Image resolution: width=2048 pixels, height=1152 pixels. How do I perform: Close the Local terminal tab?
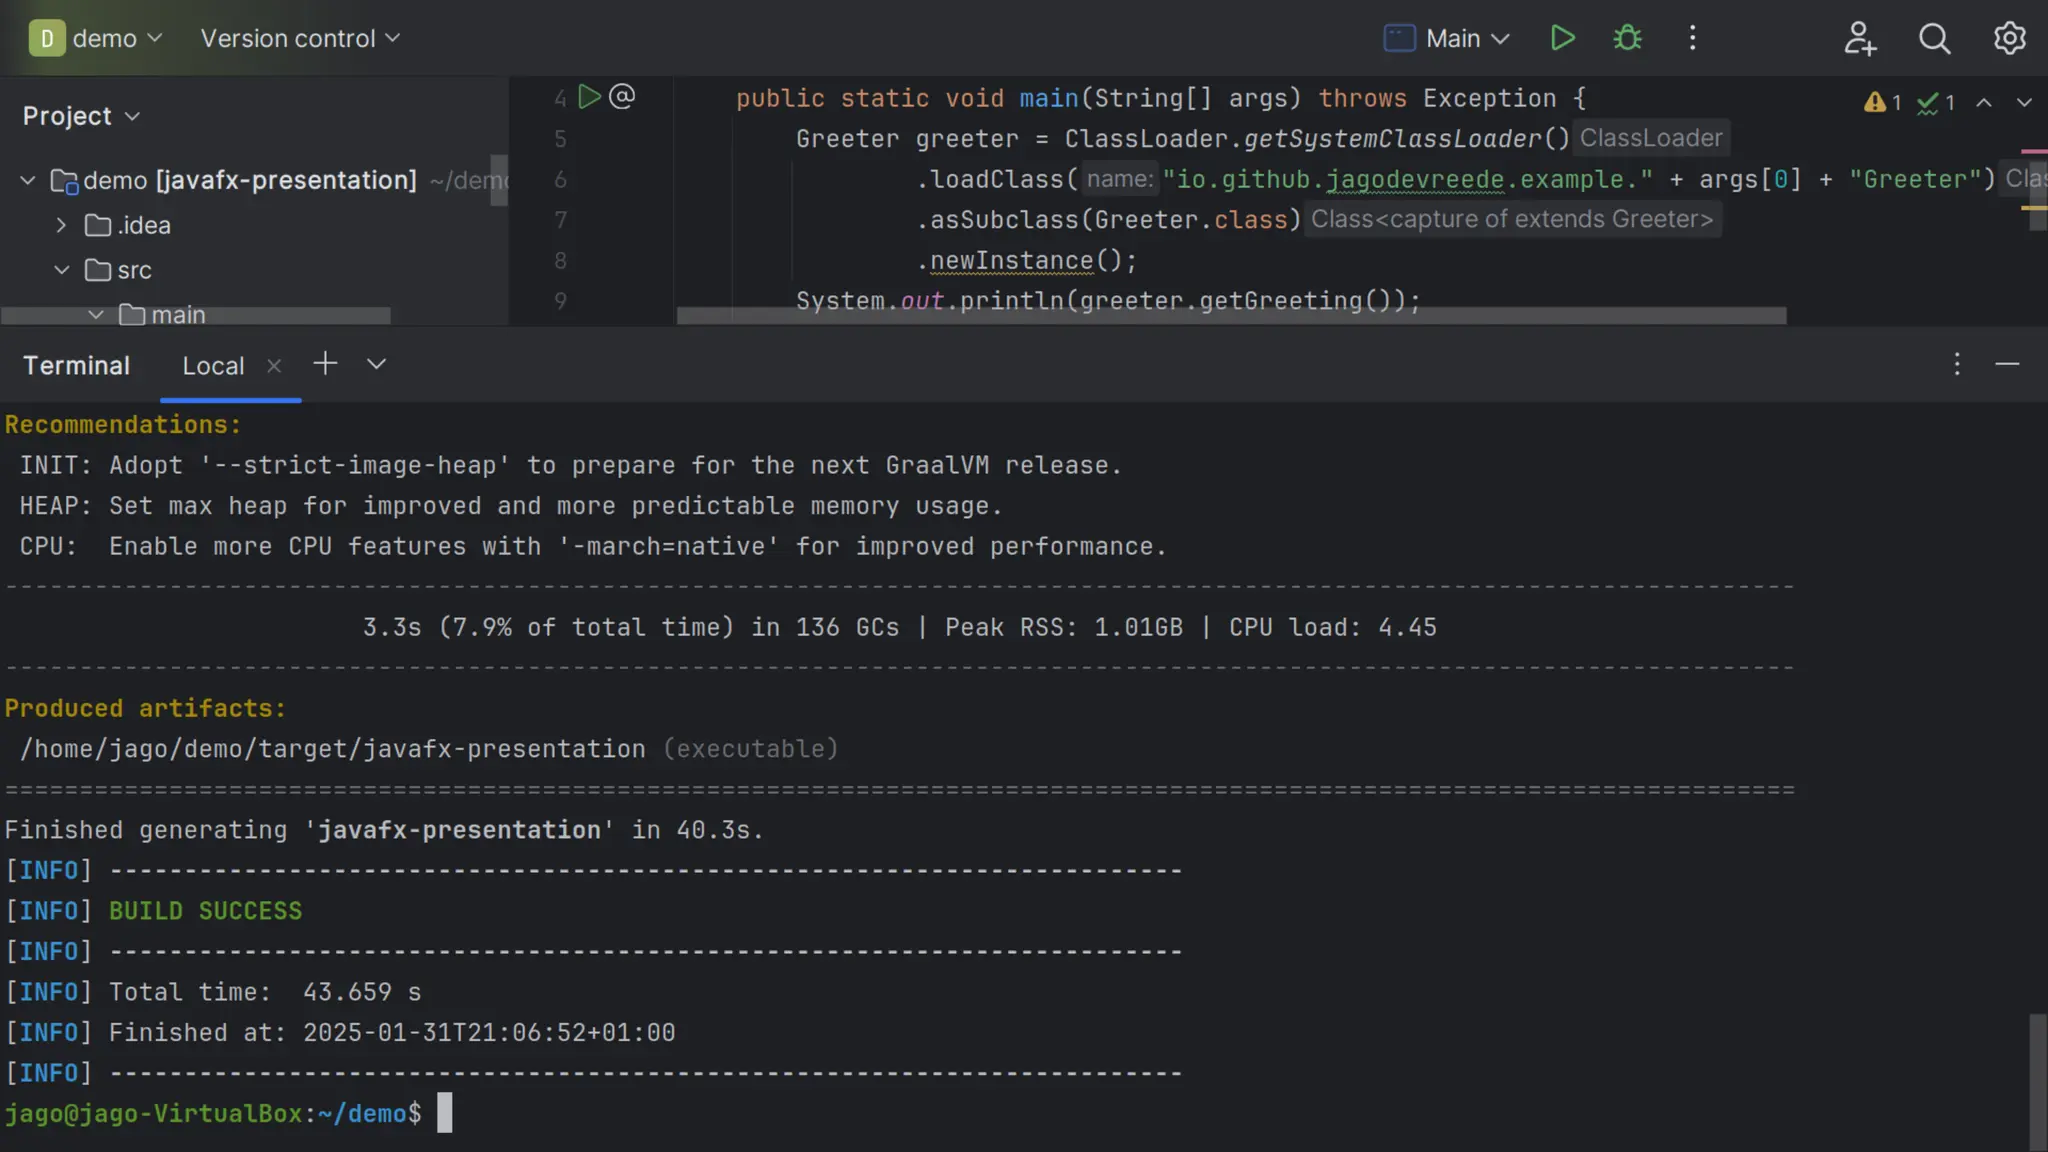click(x=274, y=366)
